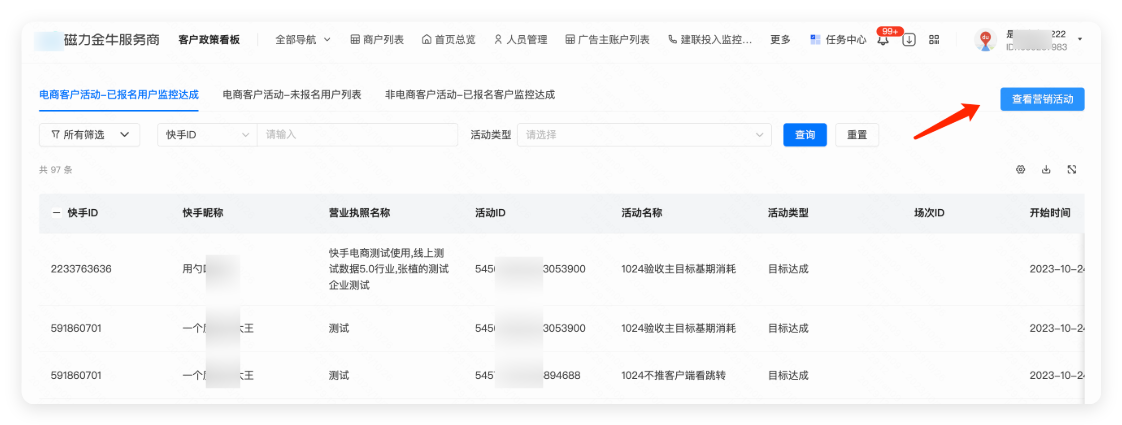This screenshot has width=1122, height=425.
Task: Click the 活动ID column header
Action: [x=491, y=213]
